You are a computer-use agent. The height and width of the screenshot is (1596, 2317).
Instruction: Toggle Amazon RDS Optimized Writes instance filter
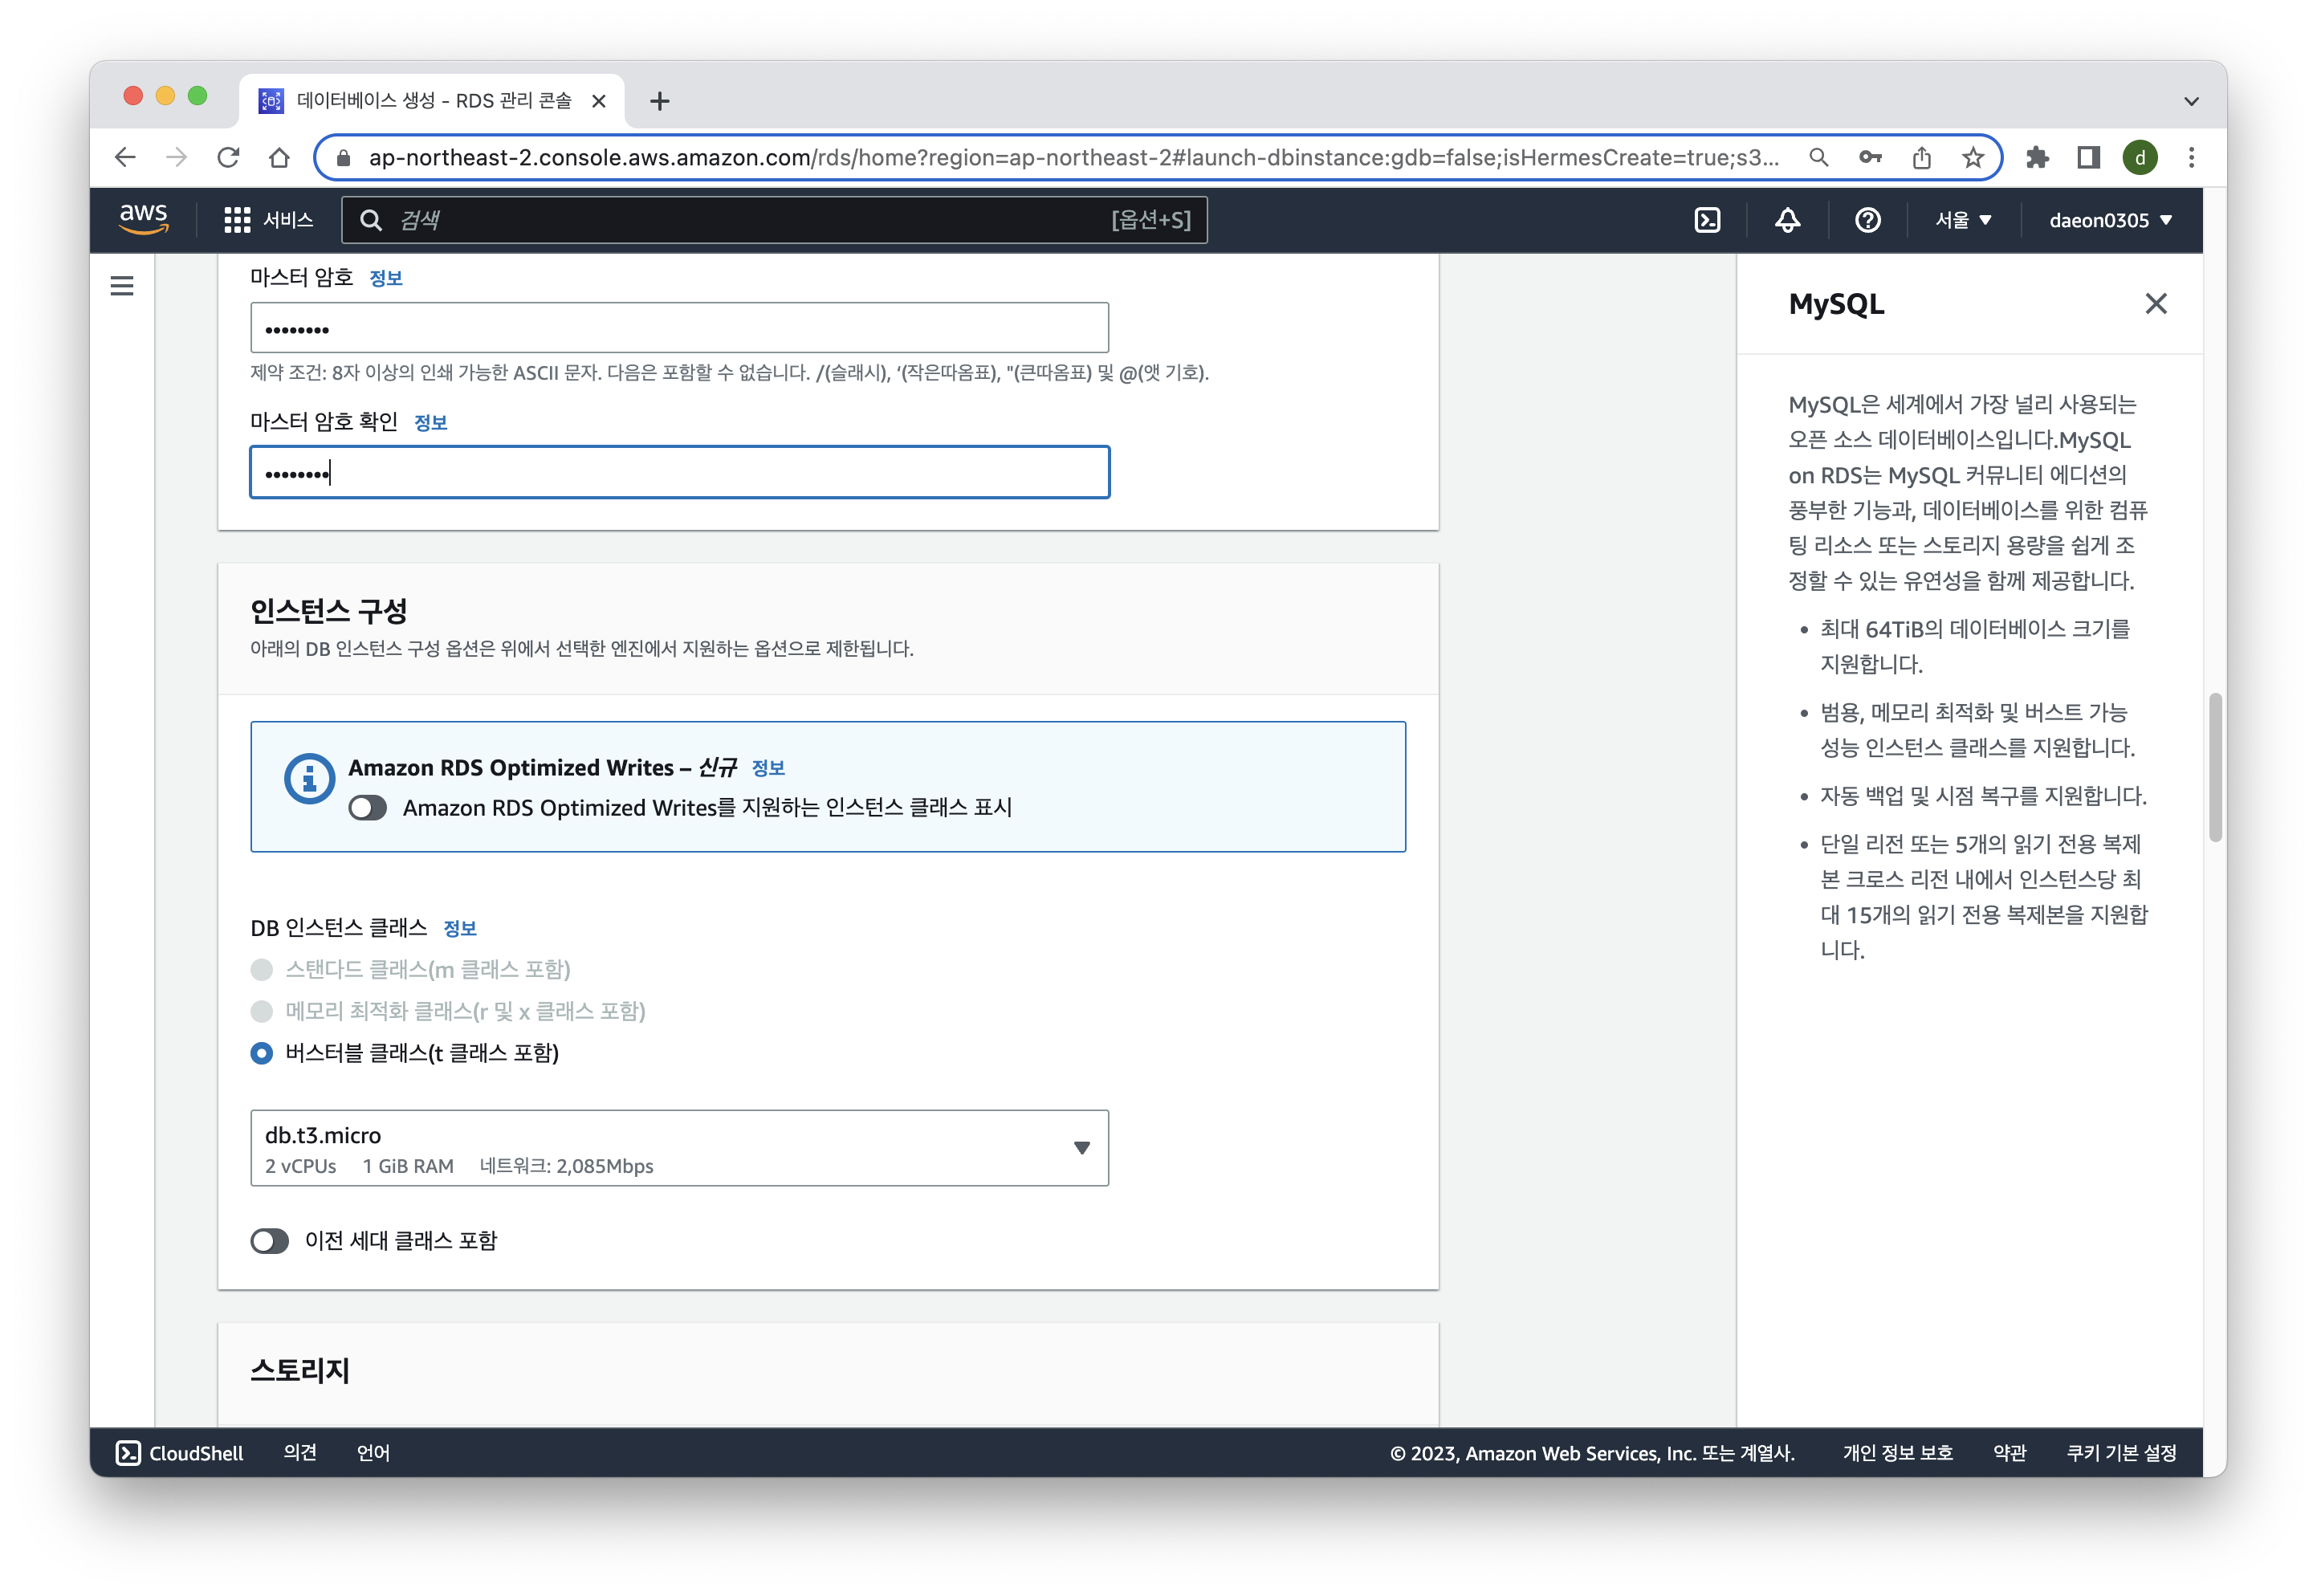pyautogui.click(x=368, y=808)
